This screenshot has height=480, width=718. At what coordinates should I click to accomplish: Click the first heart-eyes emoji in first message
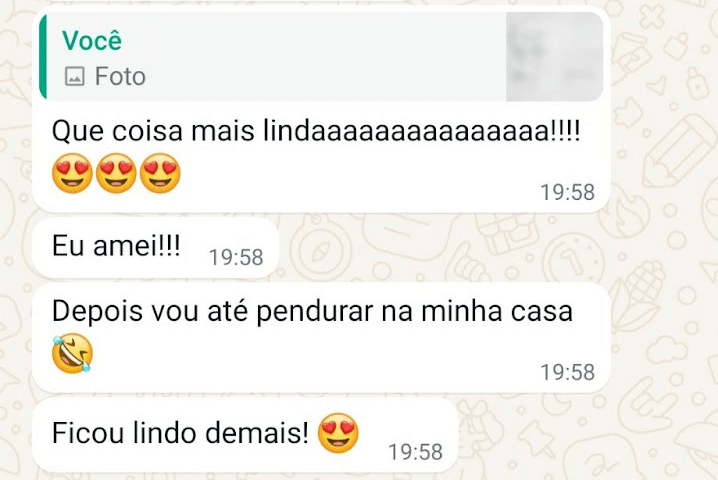coord(72,175)
